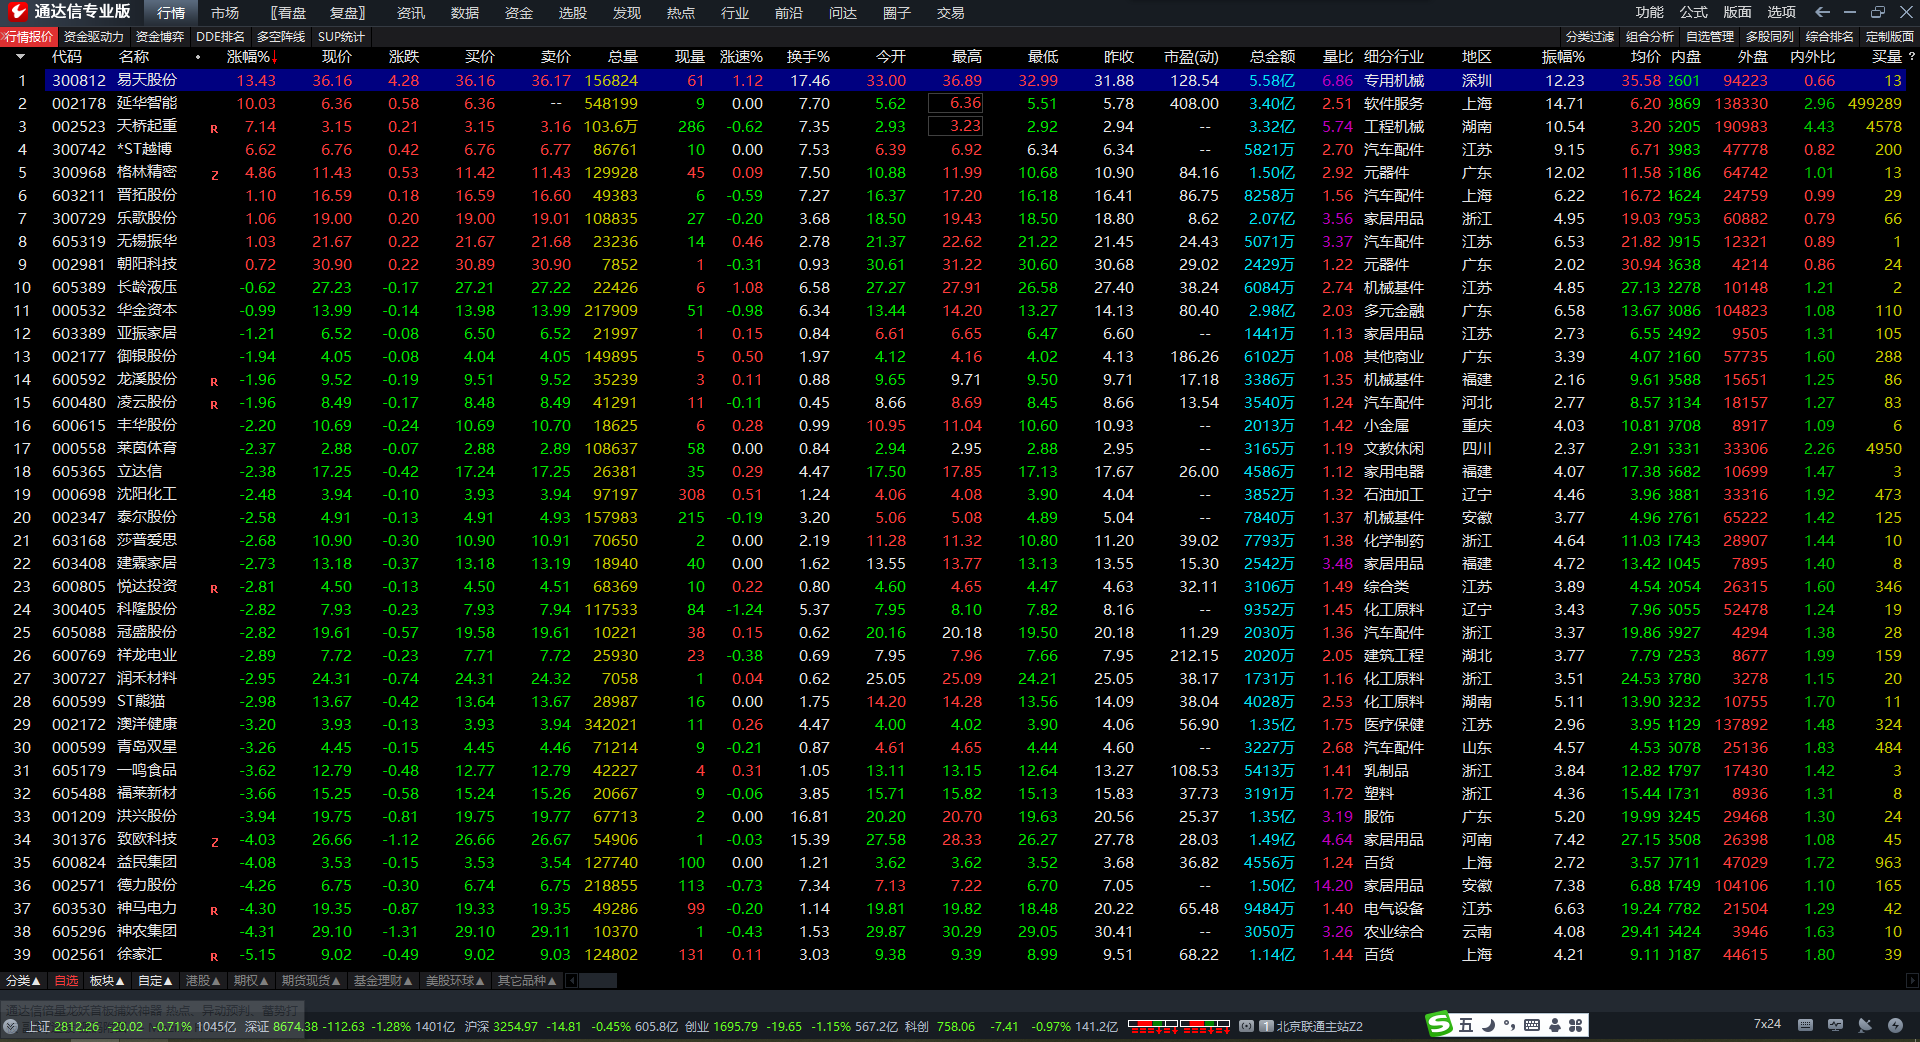Click the Z marker beside 致欧科技
This screenshot has width=1920, height=1042.
click(x=214, y=842)
